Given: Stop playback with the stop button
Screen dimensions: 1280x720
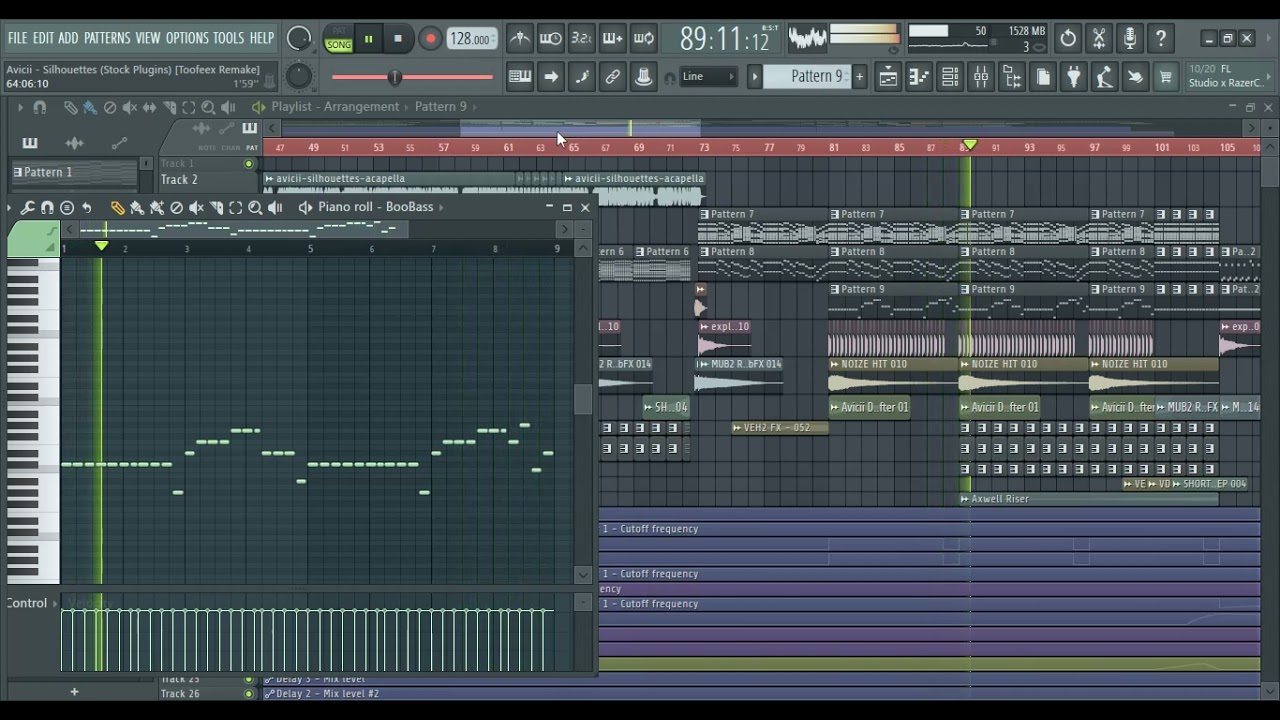Looking at the screenshot, I should point(398,39).
